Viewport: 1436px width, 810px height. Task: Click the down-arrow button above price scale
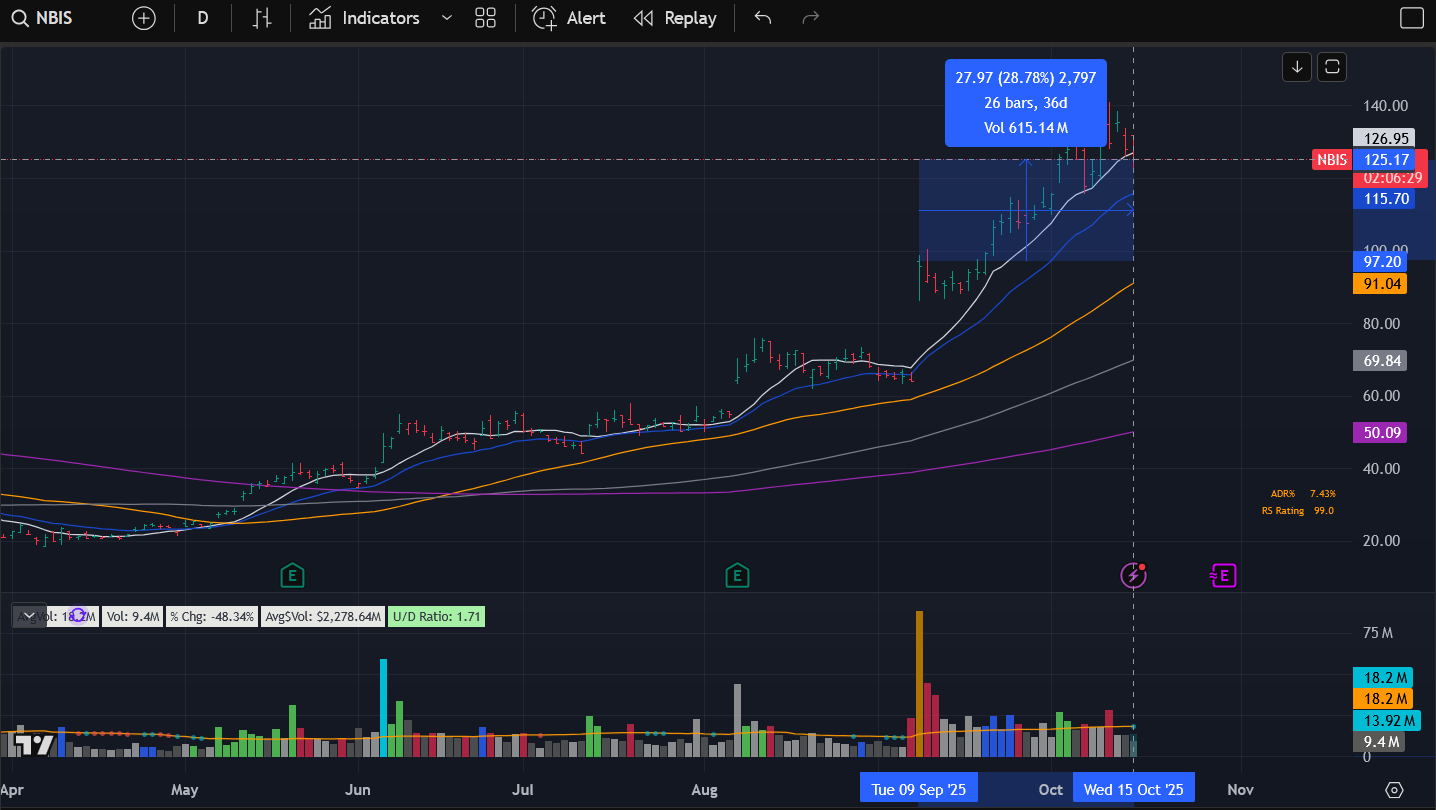tap(1297, 67)
